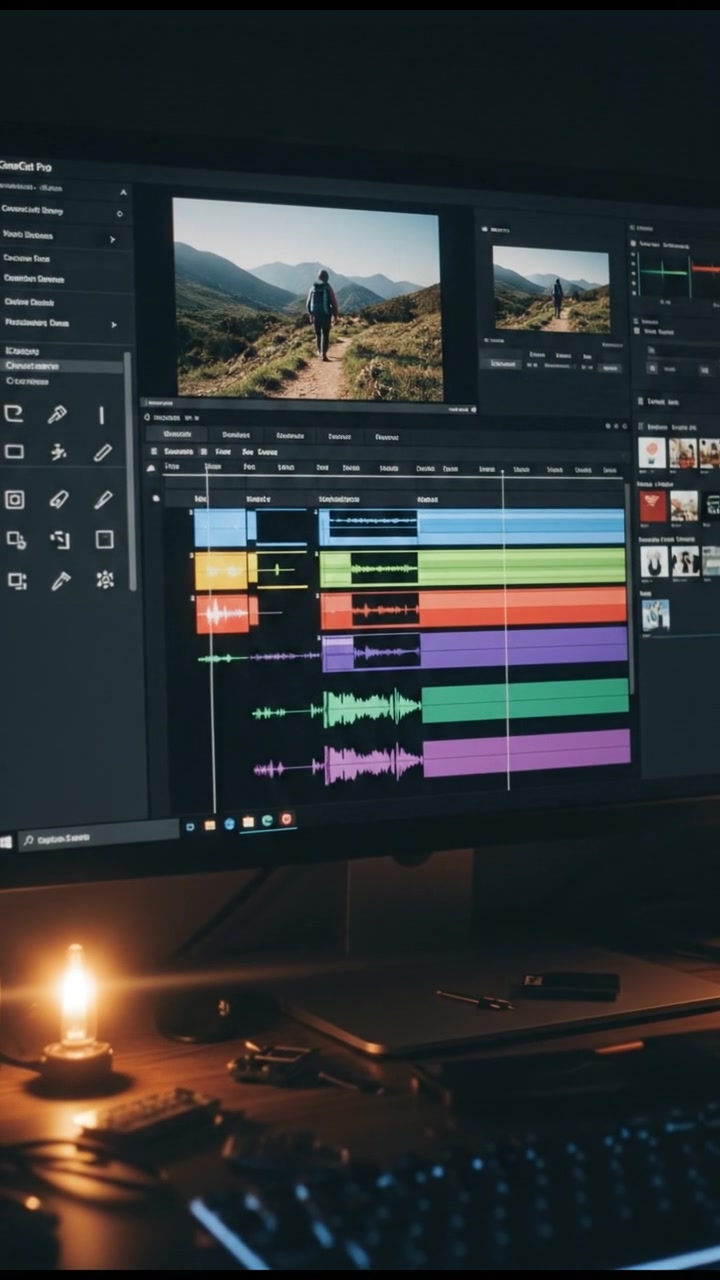720x1280 pixels.
Task: Select the wide rectangle tool beside the running figure
Action: [x=14, y=452]
